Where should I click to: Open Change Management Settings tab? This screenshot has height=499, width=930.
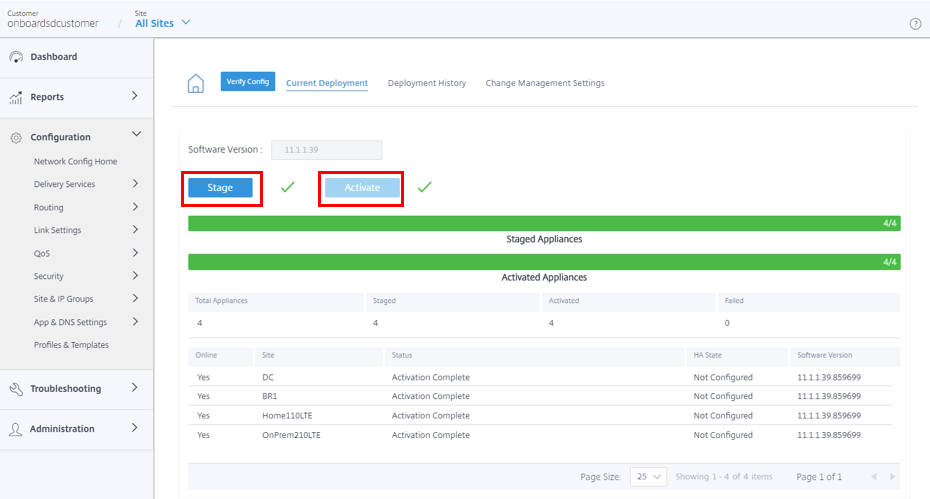coord(545,83)
